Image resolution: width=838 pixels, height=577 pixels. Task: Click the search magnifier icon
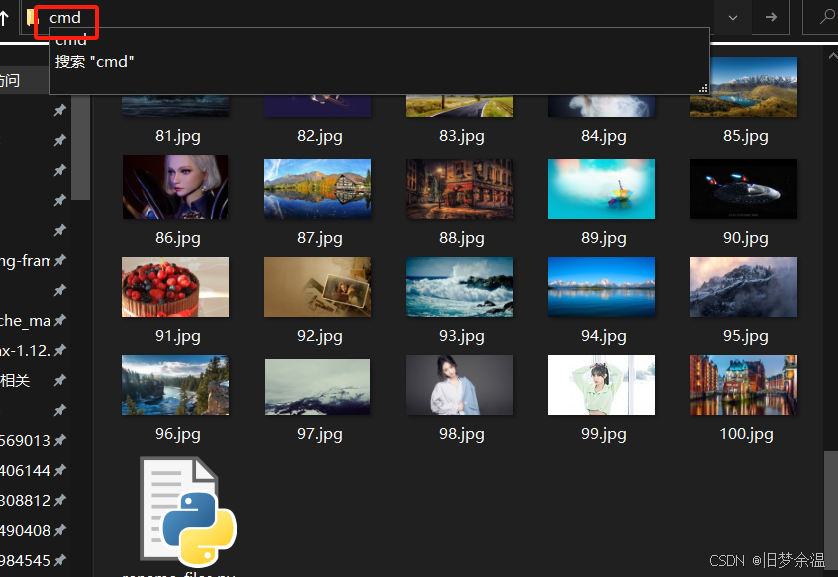[824, 17]
